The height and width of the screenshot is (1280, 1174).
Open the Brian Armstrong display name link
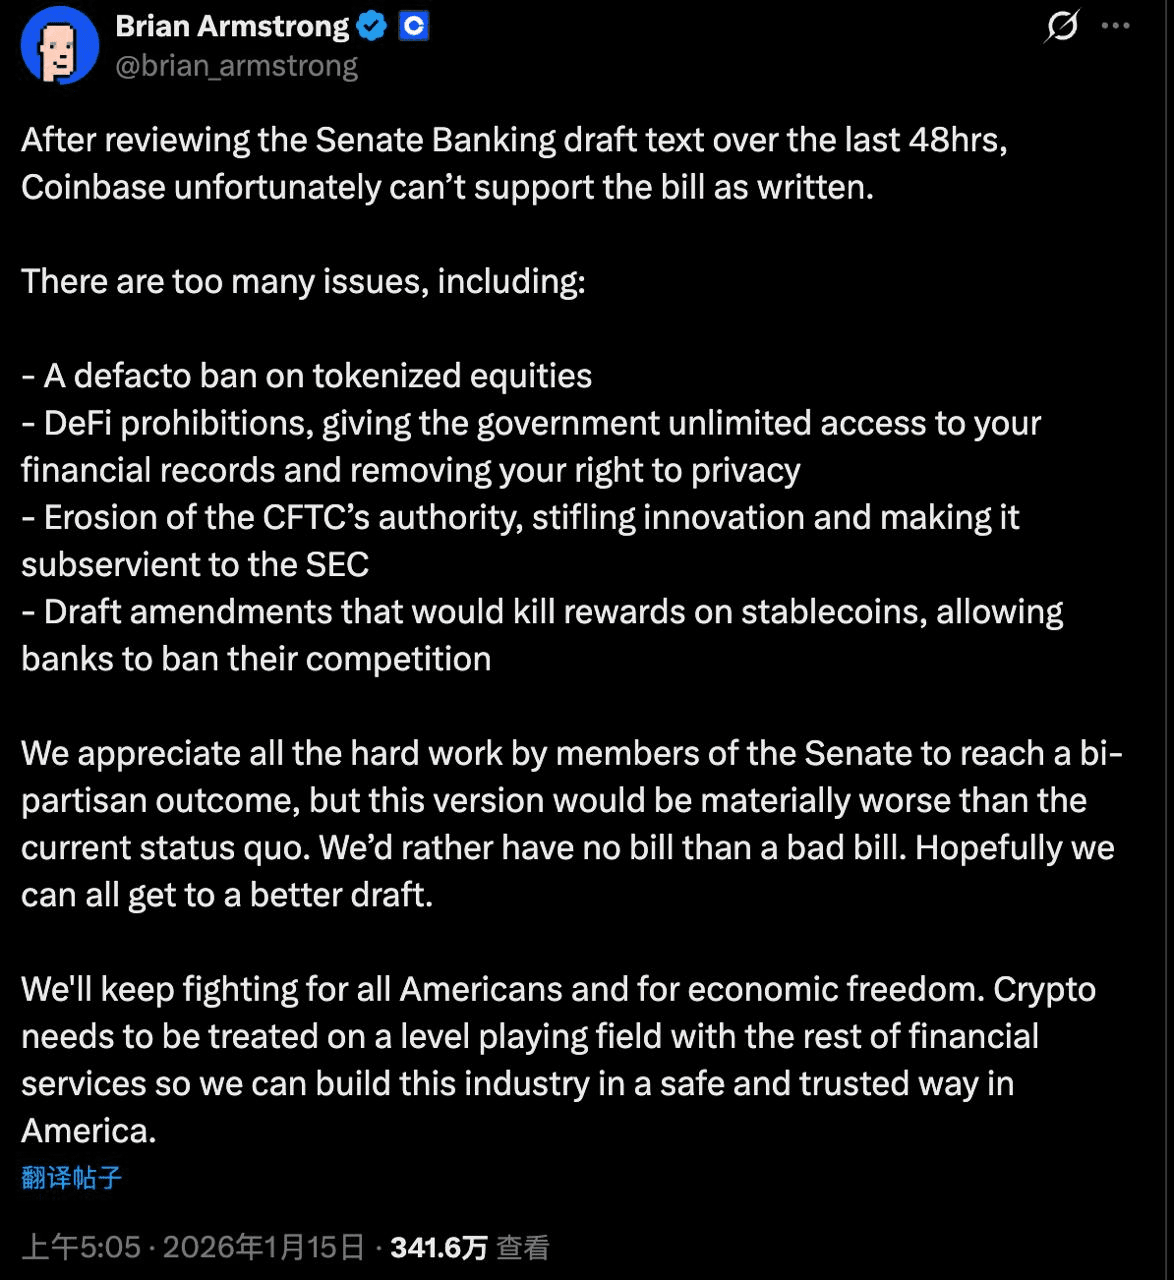(x=232, y=26)
